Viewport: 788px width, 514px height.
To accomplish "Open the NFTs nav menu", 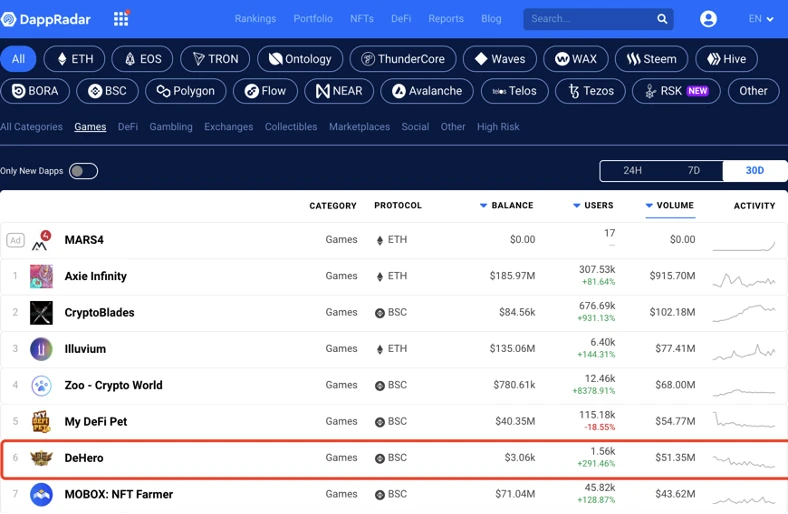I will point(362,19).
